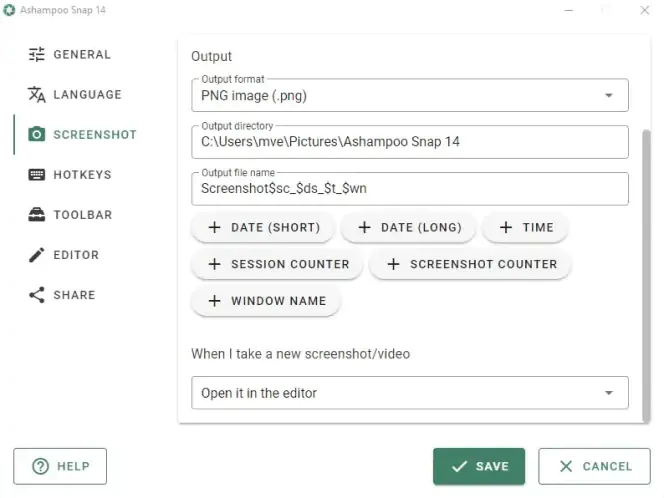The width and height of the screenshot is (664, 498).
Task: Switch to the Hotkeys settings tab
Action: coord(82,175)
